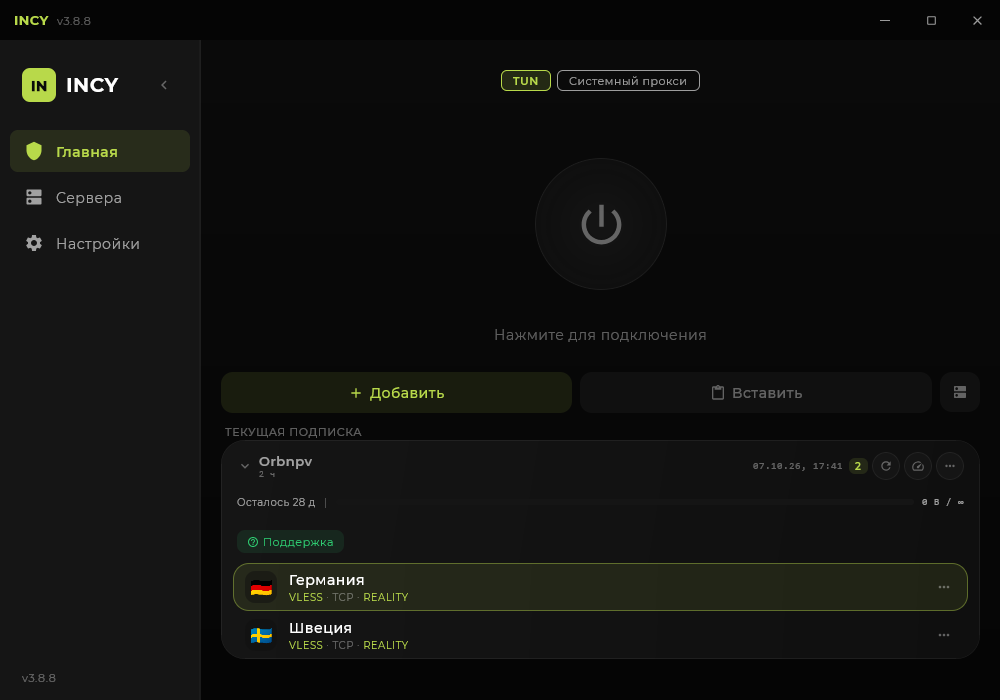Click the v3.8.8 version text in sidebar footer
Image resolution: width=1000 pixels, height=700 pixels.
pos(39,678)
